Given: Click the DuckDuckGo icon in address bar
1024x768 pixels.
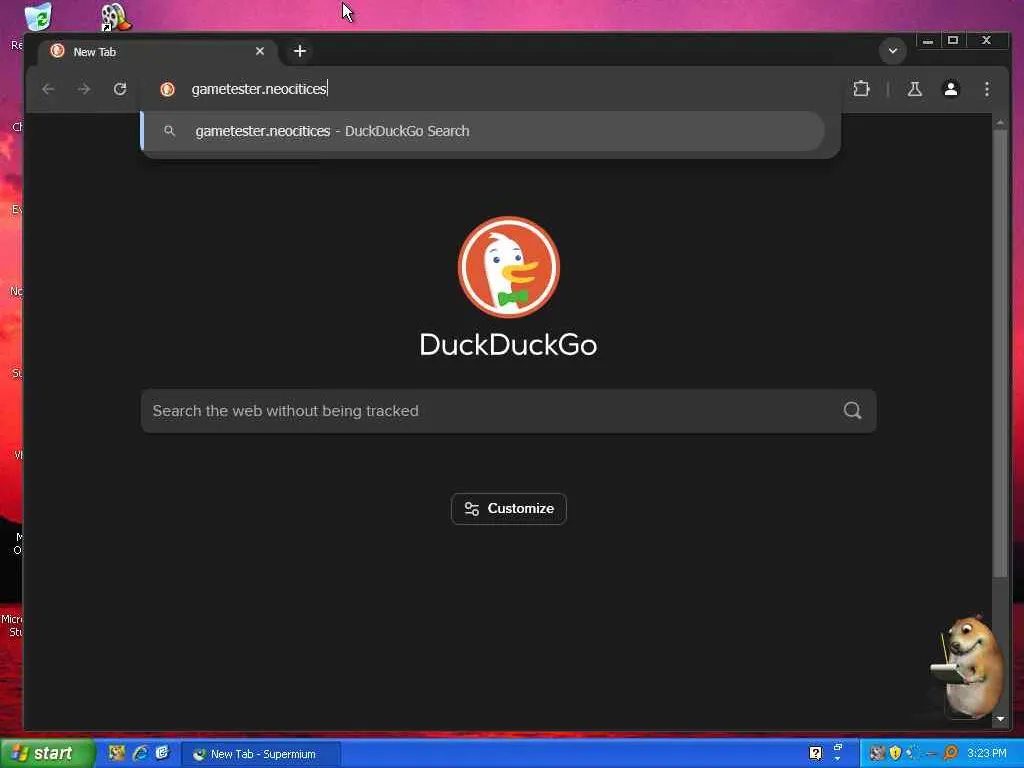Looking at the screenshot, I should [168, 89].
